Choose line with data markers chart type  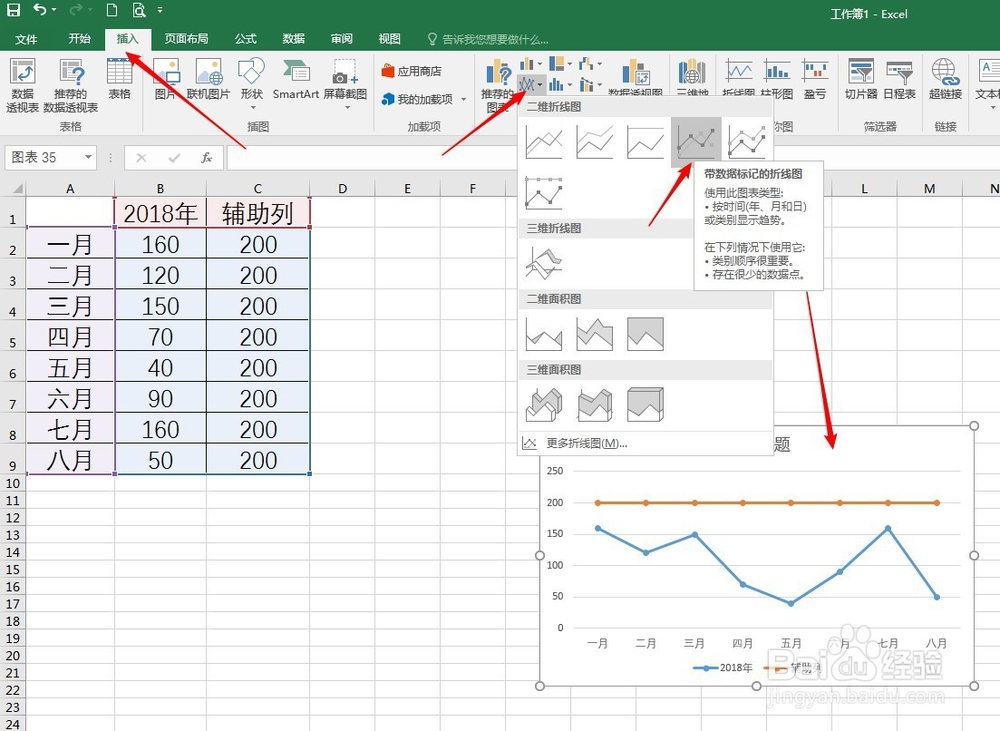click(x=696, y=142)
